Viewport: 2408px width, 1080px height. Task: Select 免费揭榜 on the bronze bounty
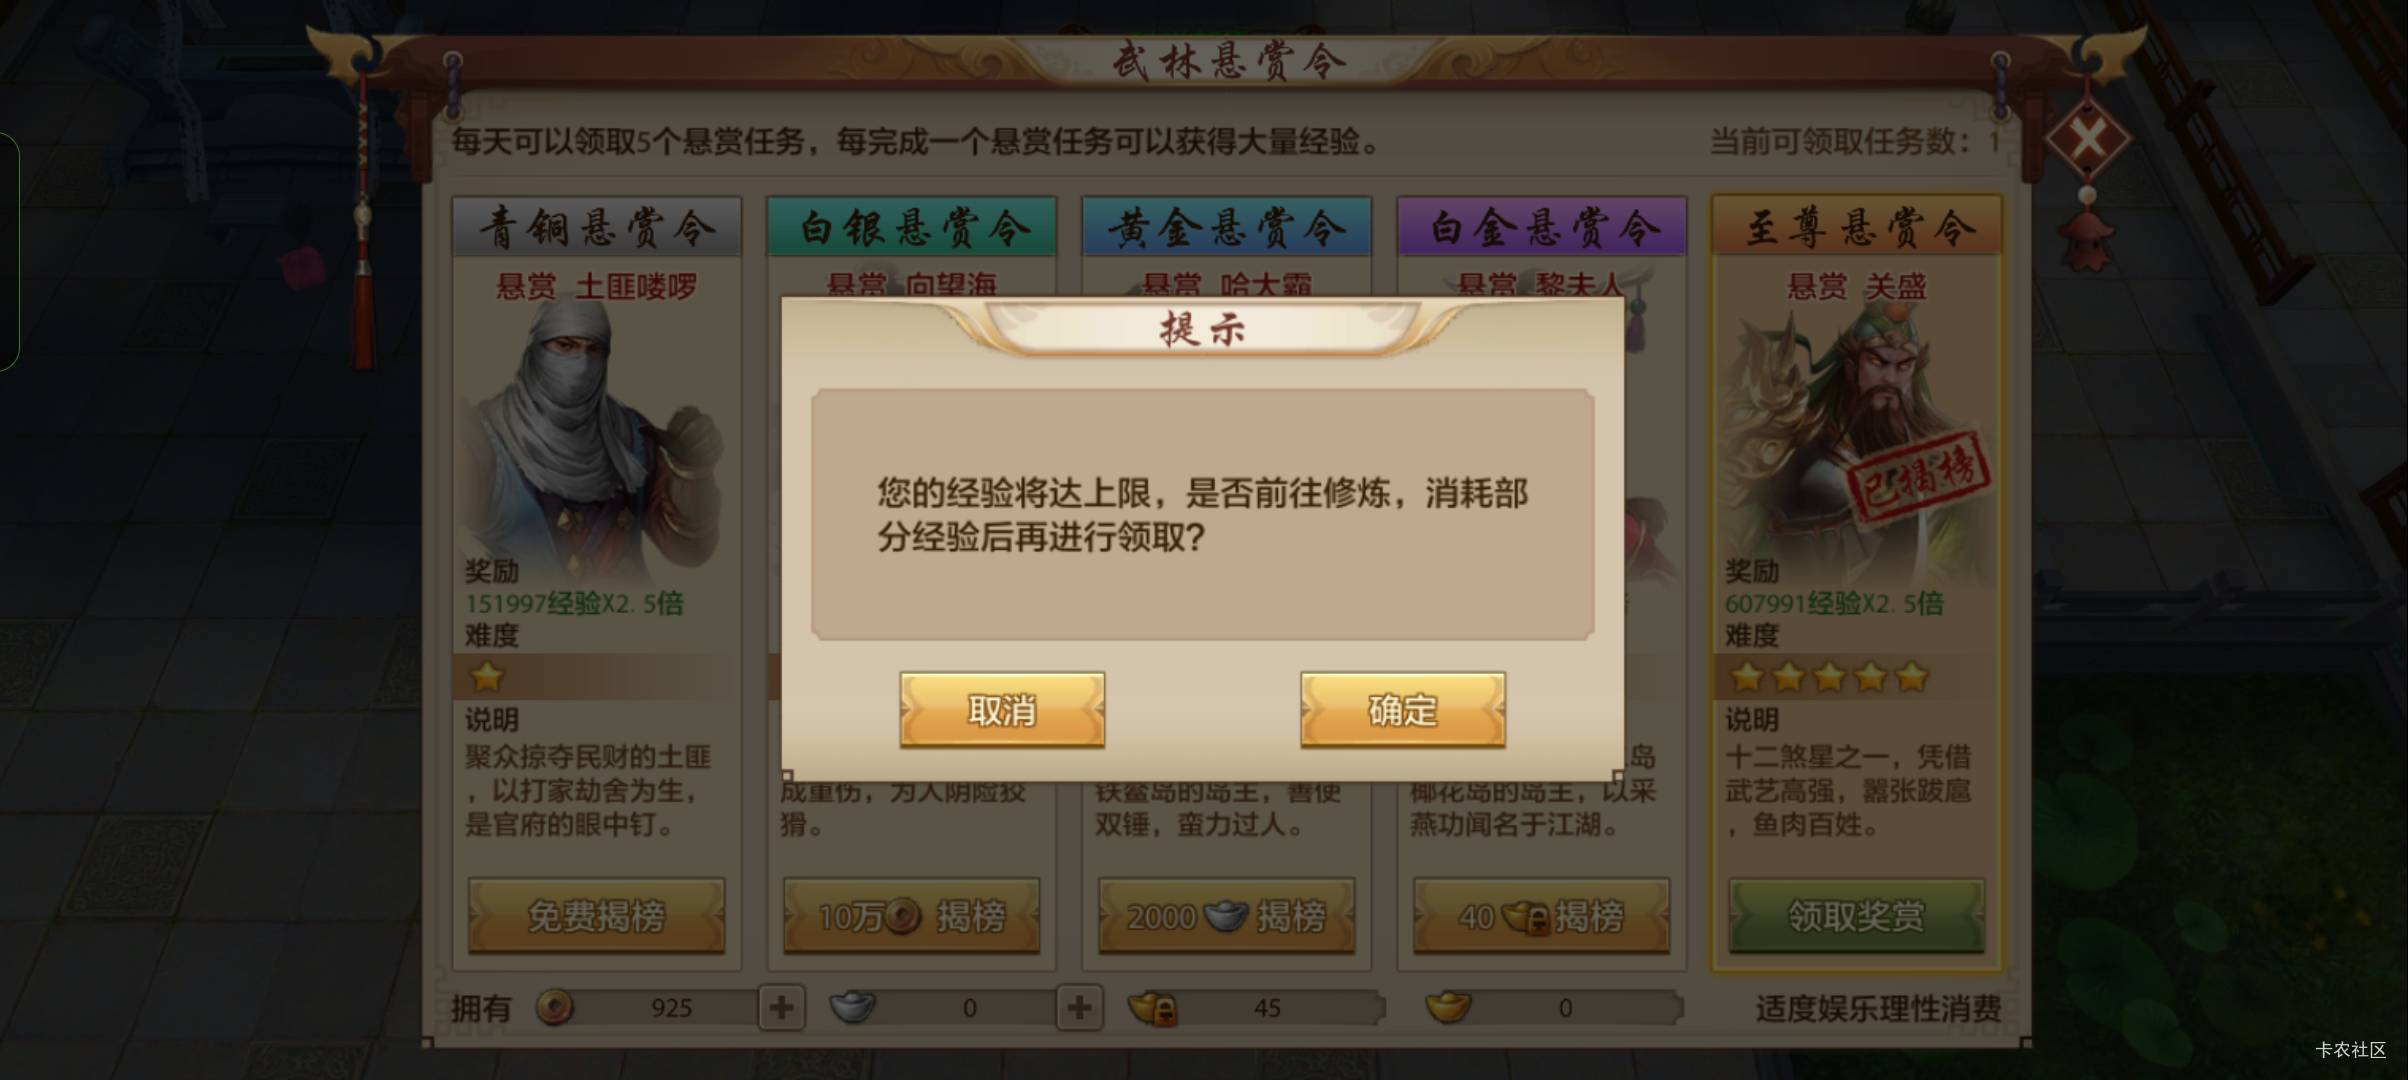pyautogui.click(x=596, y=916)
